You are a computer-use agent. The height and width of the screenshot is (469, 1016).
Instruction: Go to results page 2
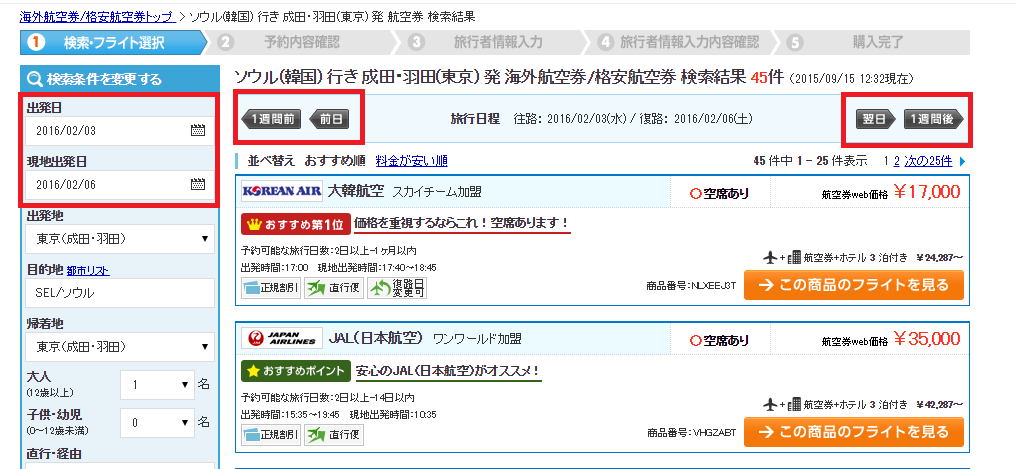coord(897,161)
